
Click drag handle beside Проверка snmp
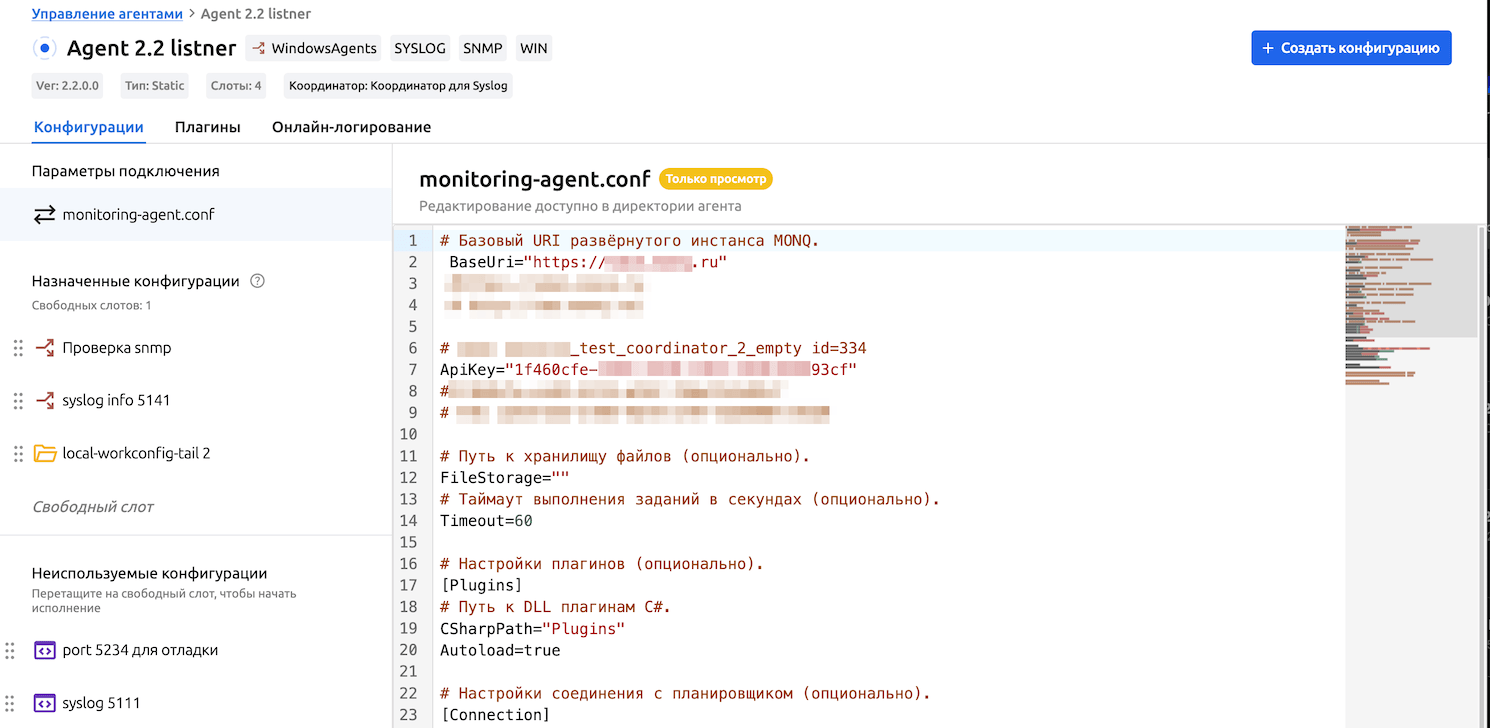(18, 348)
